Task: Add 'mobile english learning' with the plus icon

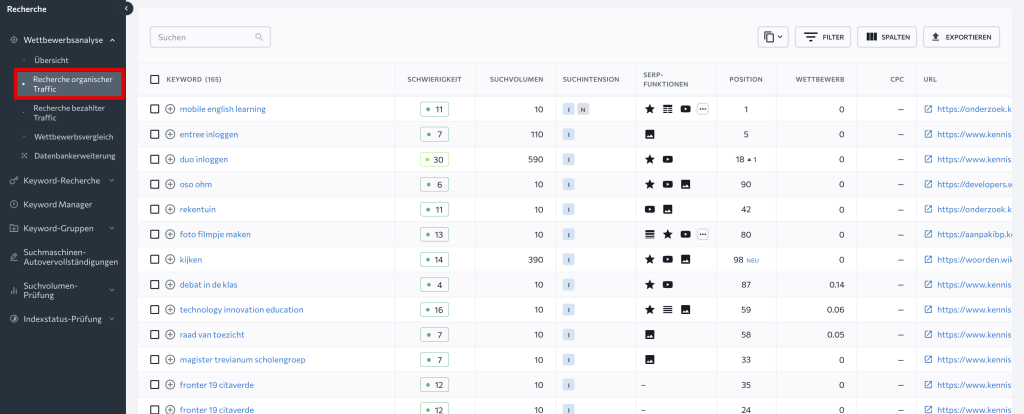Action: (x=170, y=109)
